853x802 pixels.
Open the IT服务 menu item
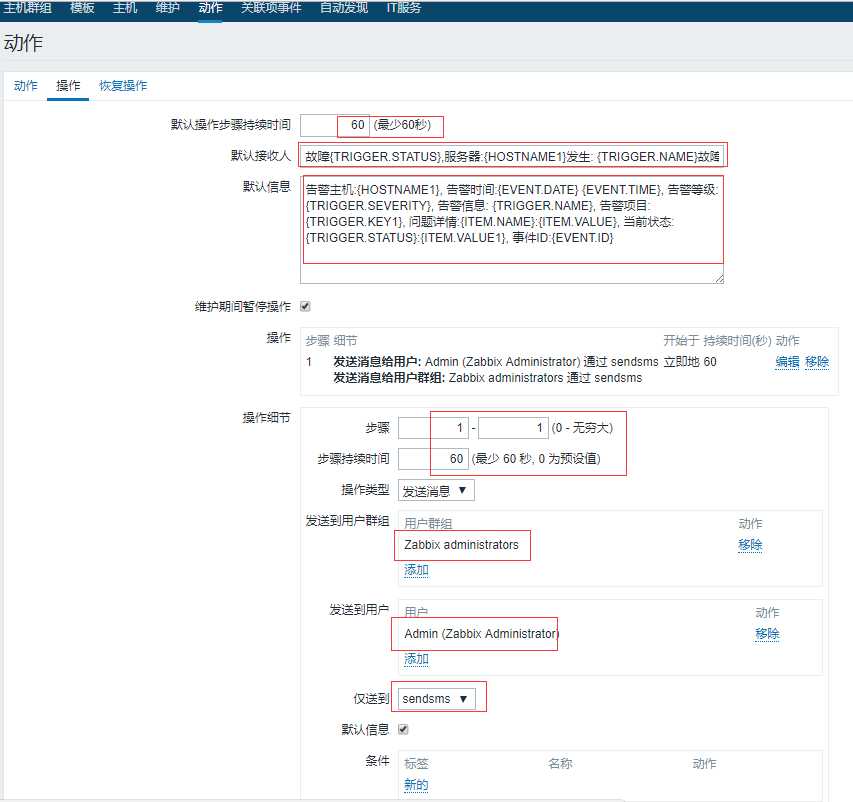pos(403,8)
